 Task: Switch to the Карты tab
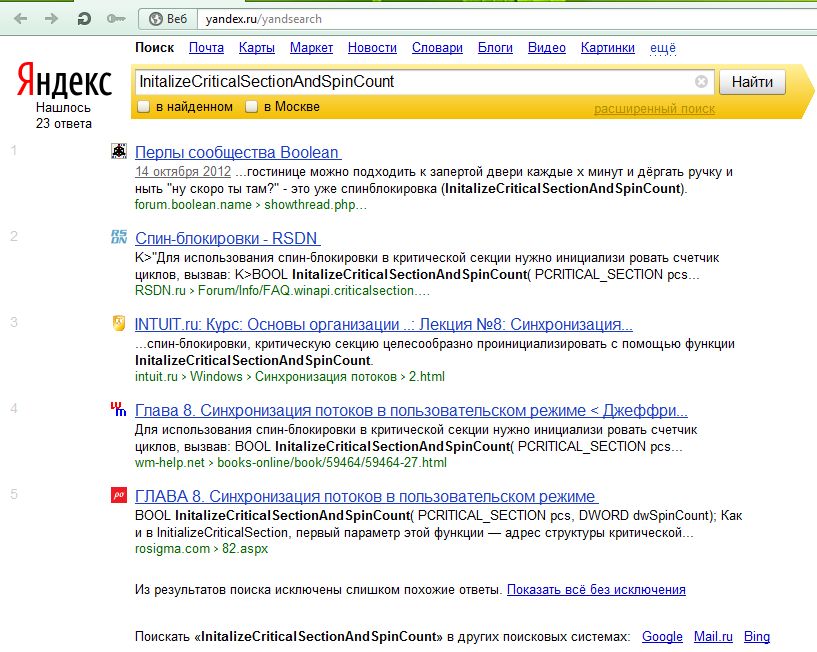click(x=257, y=48)
